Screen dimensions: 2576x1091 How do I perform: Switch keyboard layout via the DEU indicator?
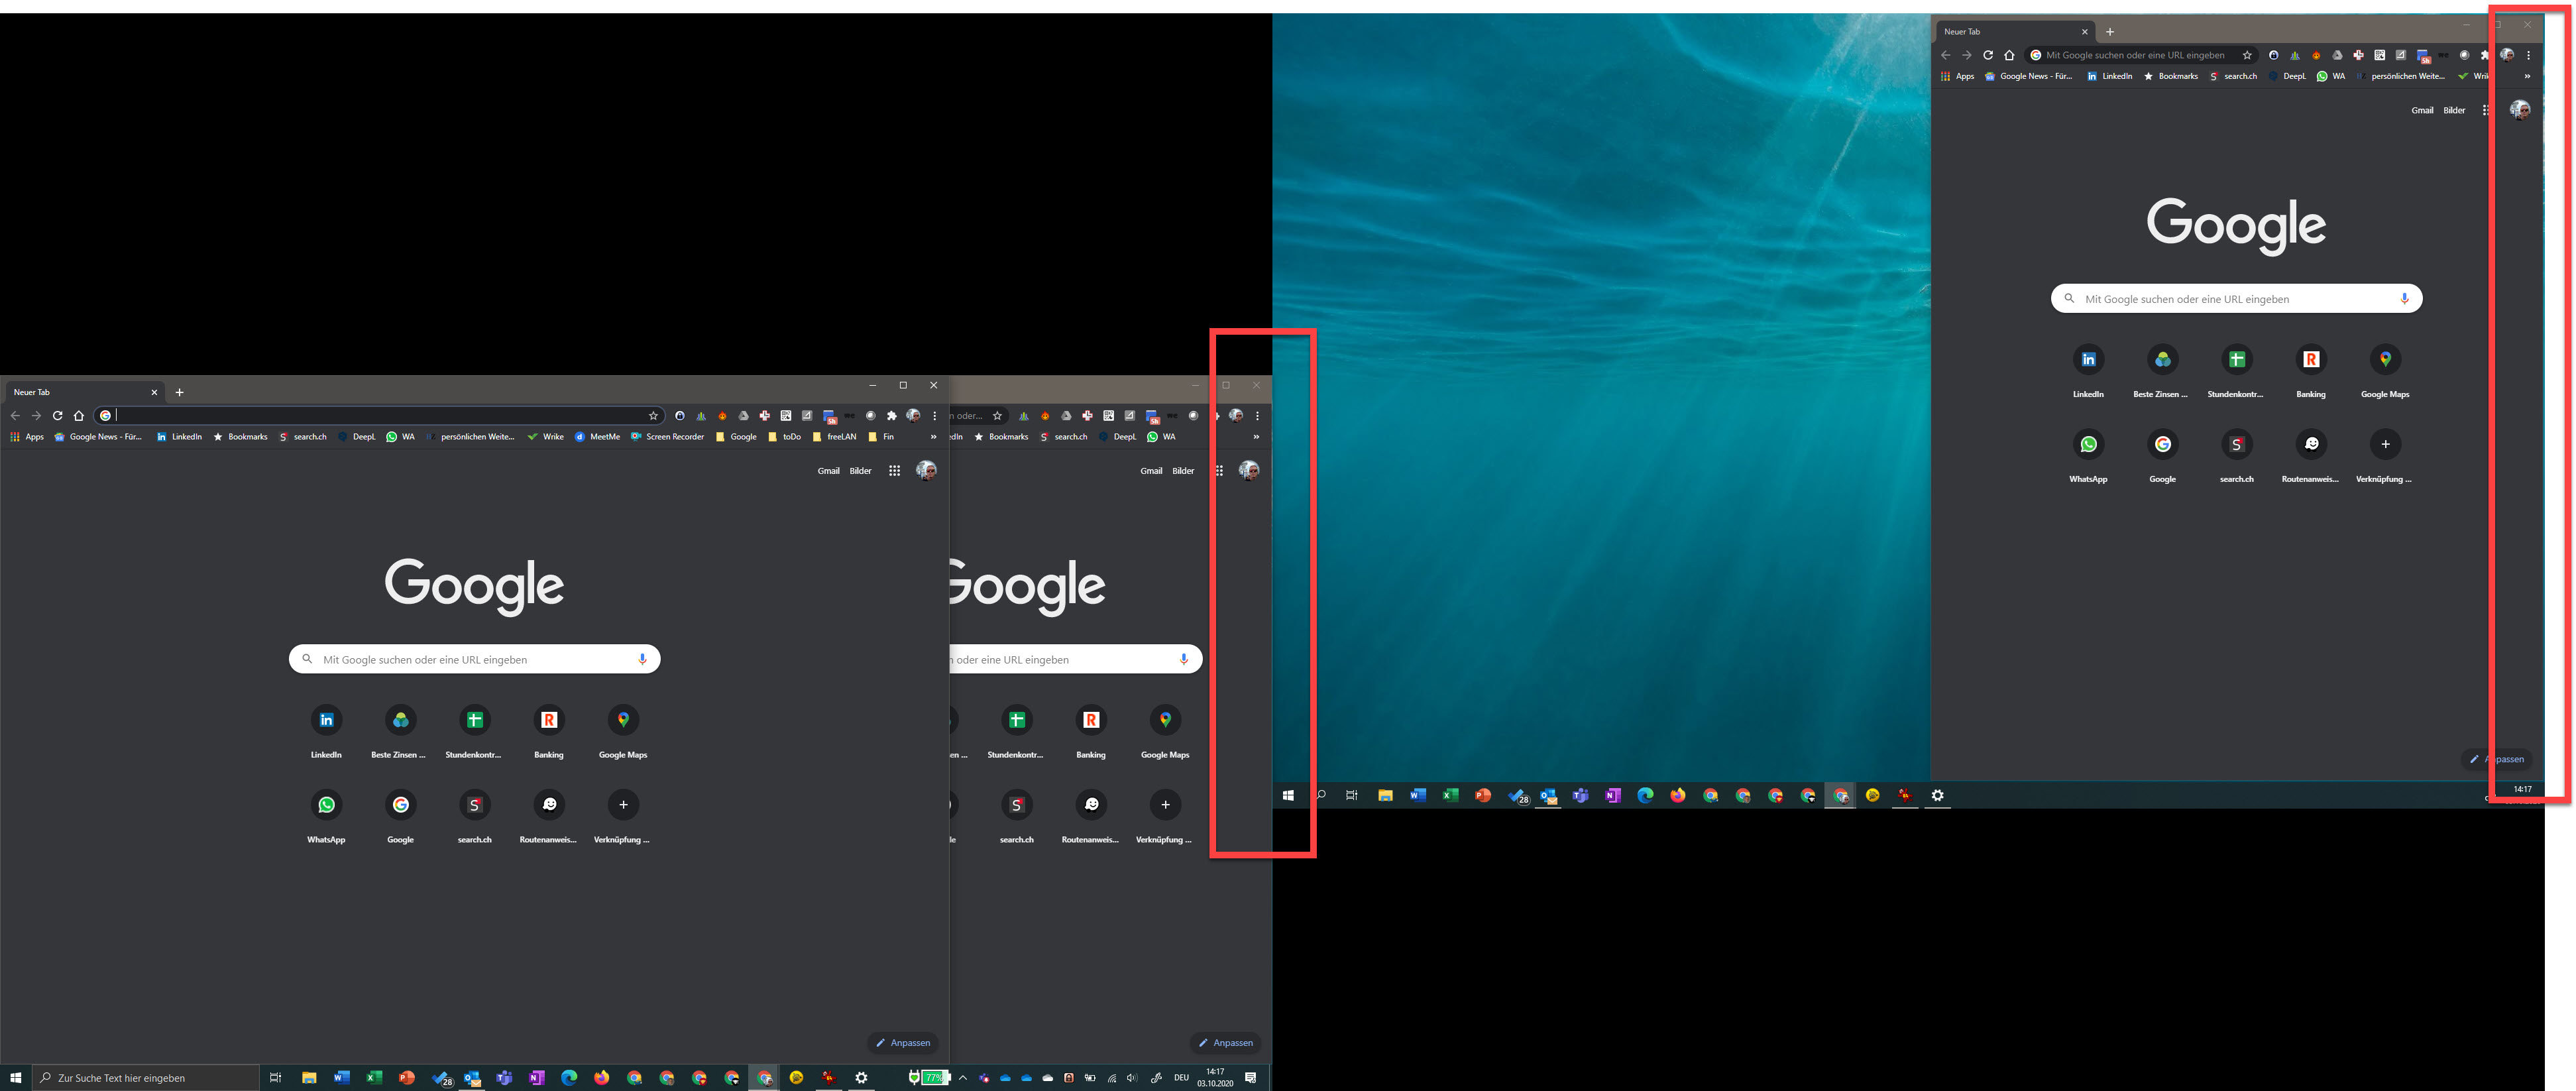pos(1182,1077)
